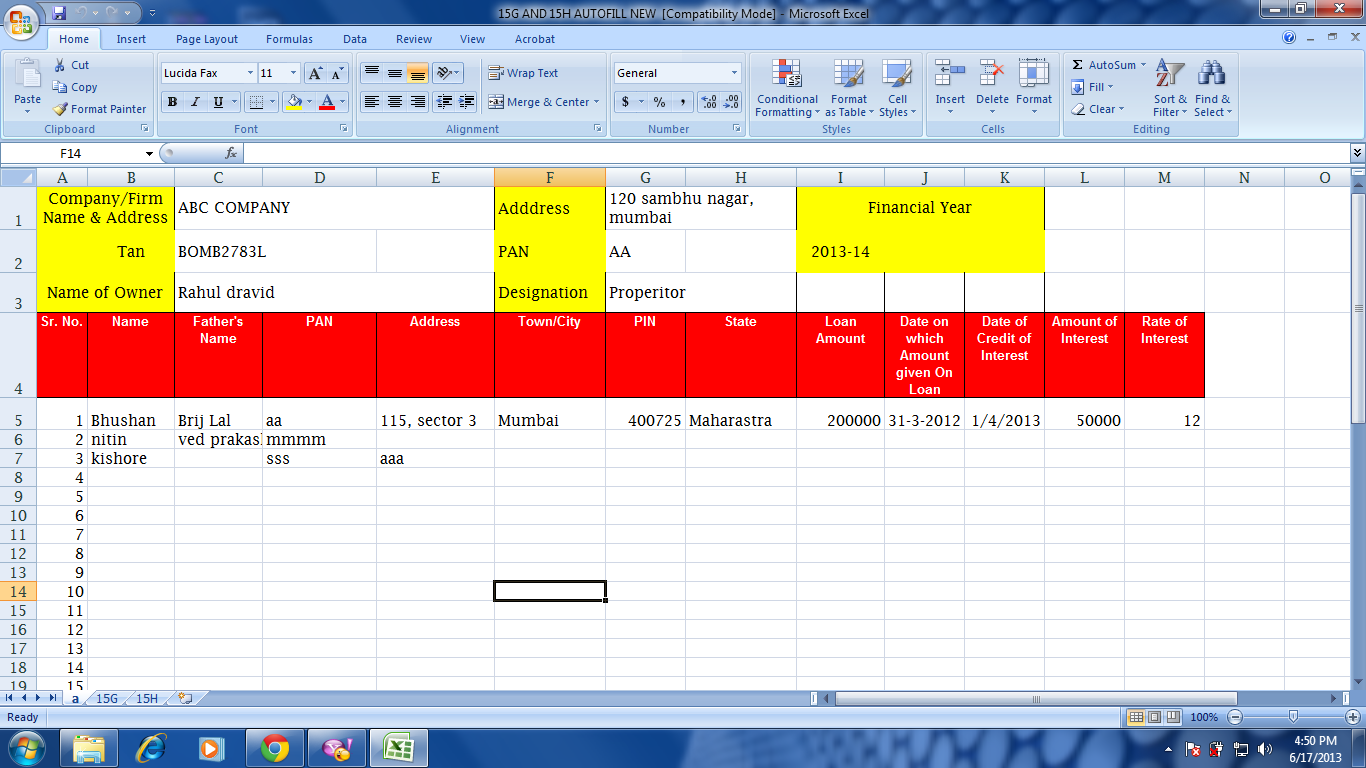Switch to the Formulas tab
The width and height of the screenshot is (1366, 768).
click(289, 39)
